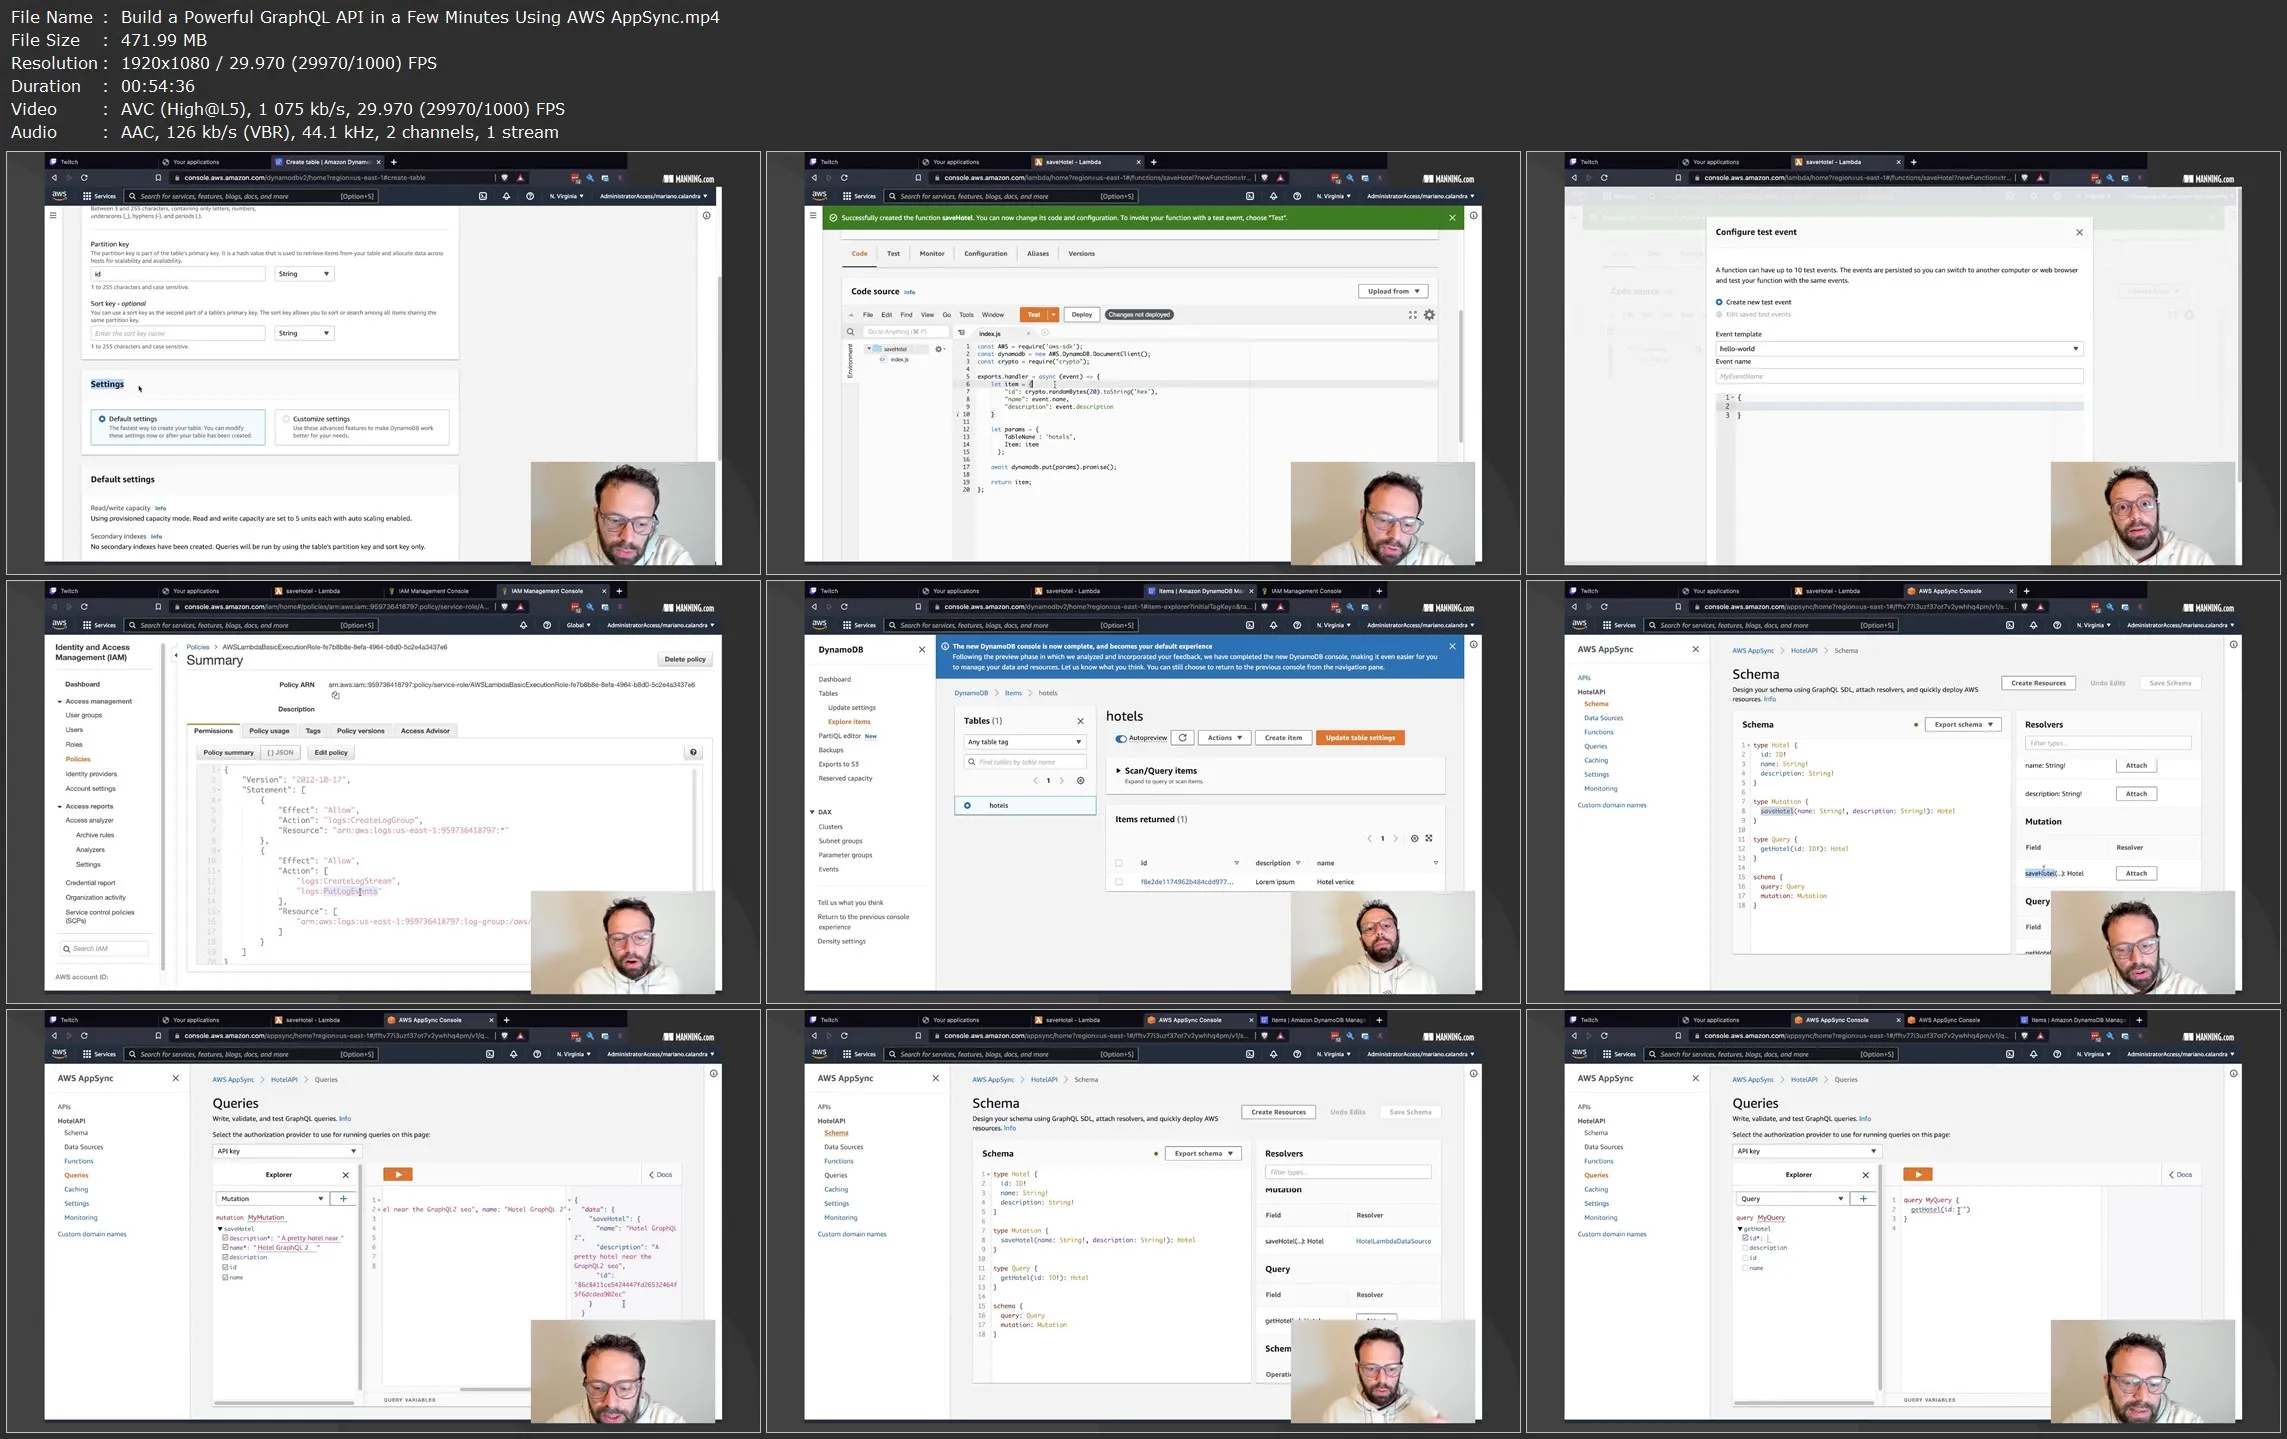Image resolution: width=2287 pixels, height=1439 pixels.
Task: Open Policy usage tab in IAM thumbnail
Action: tap(269, 731)
